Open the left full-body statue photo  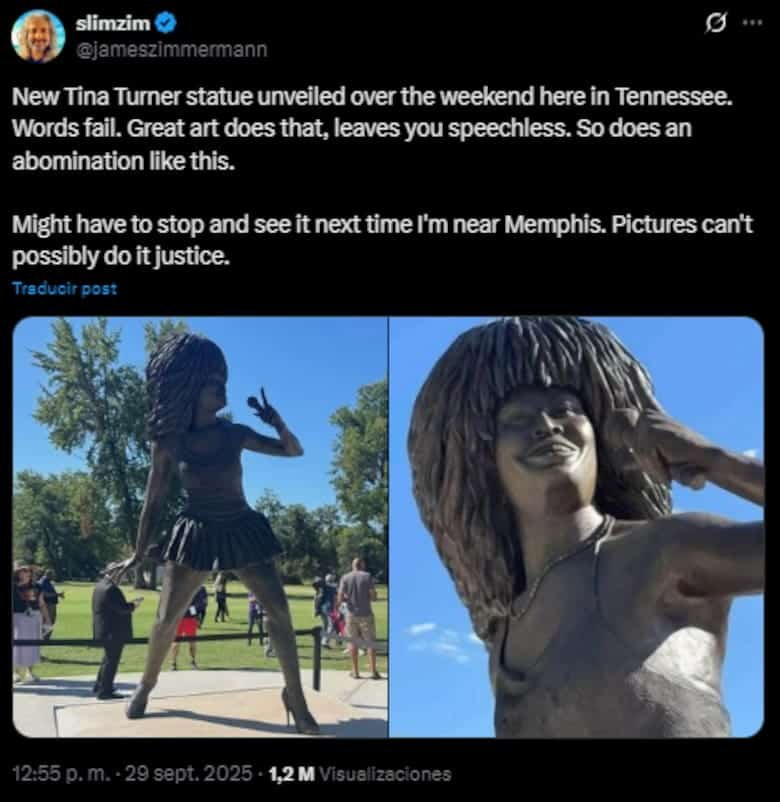(x=200, y=527)
